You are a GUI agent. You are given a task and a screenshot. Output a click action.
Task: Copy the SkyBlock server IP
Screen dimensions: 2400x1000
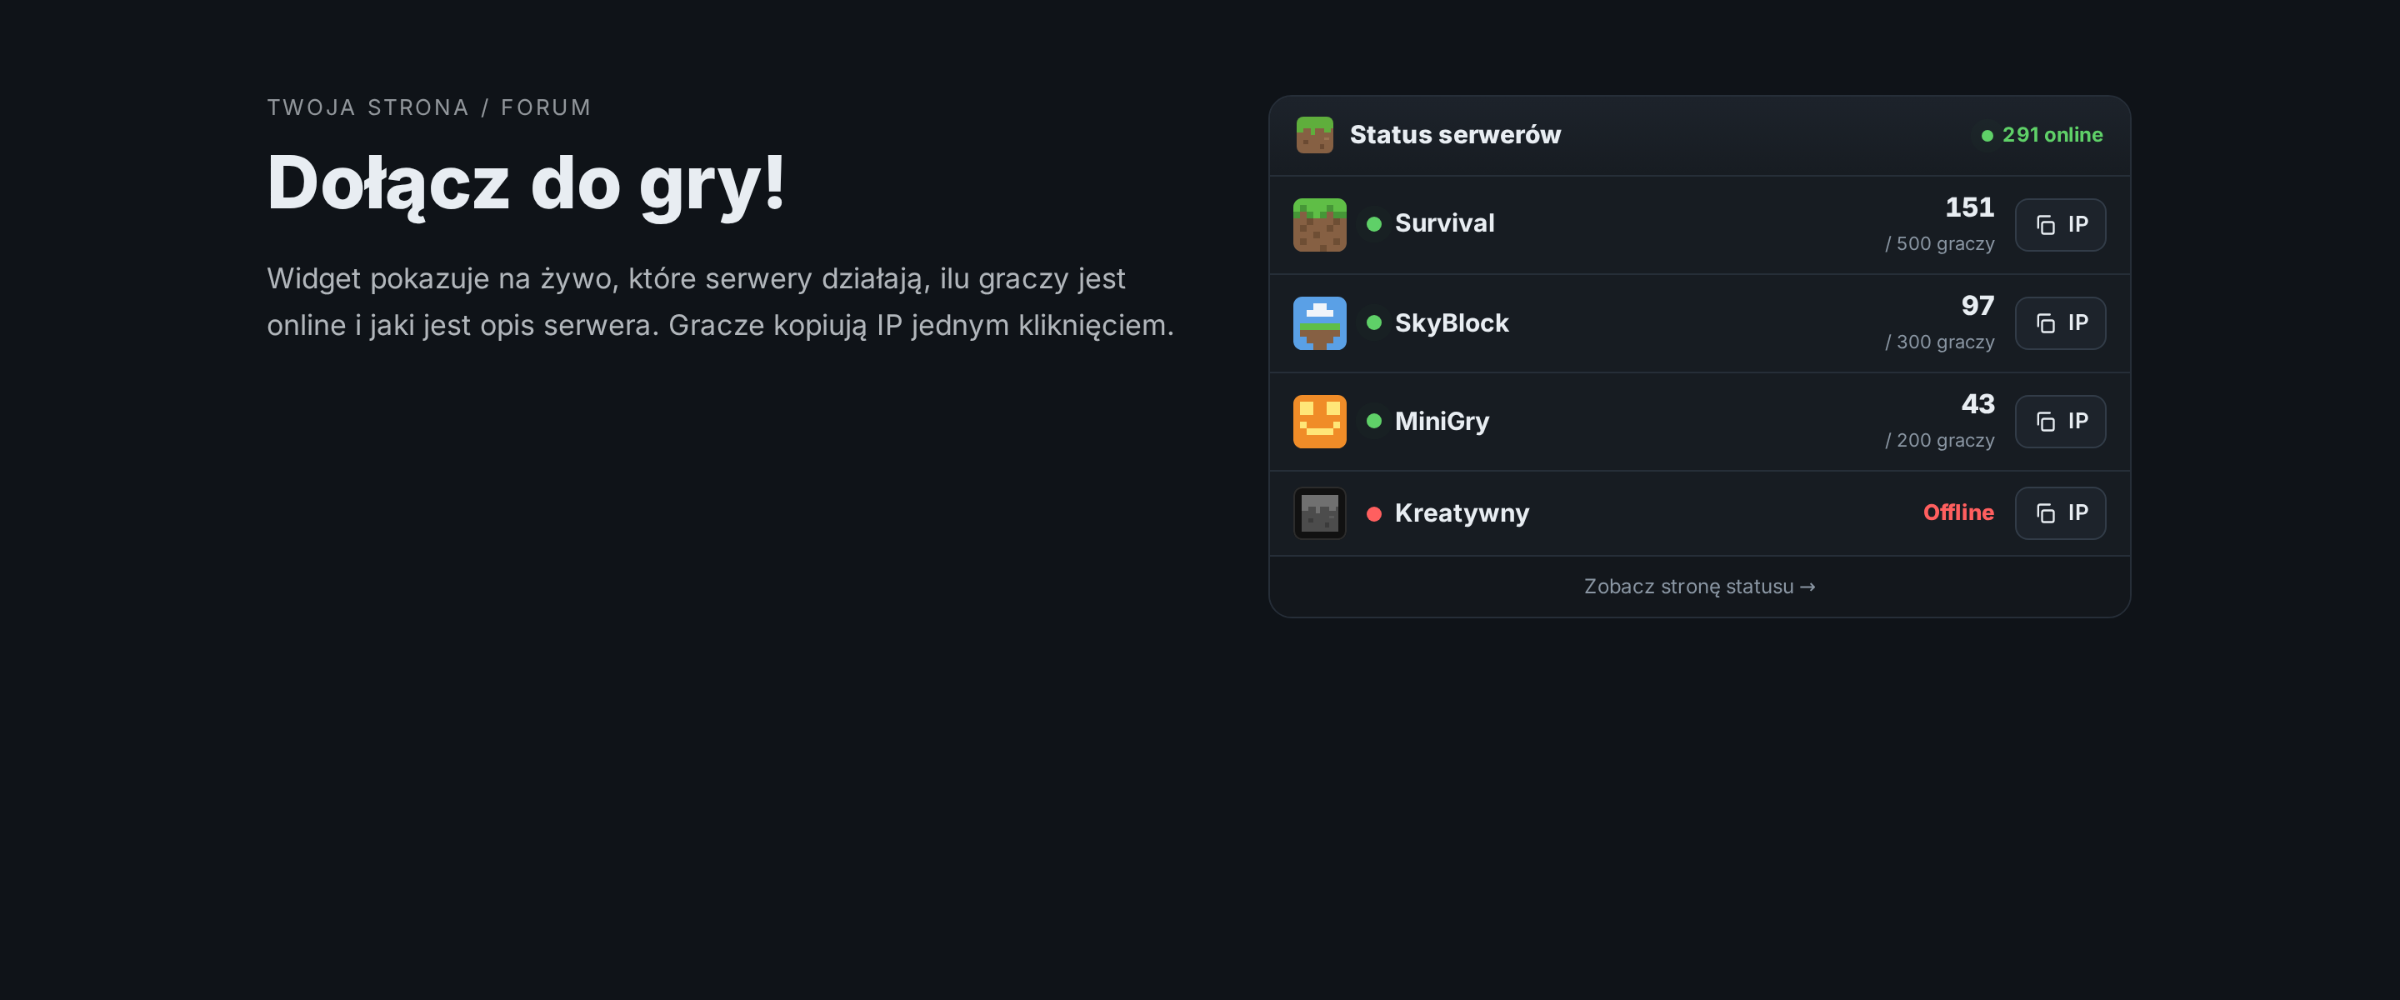pos(2060,323)
